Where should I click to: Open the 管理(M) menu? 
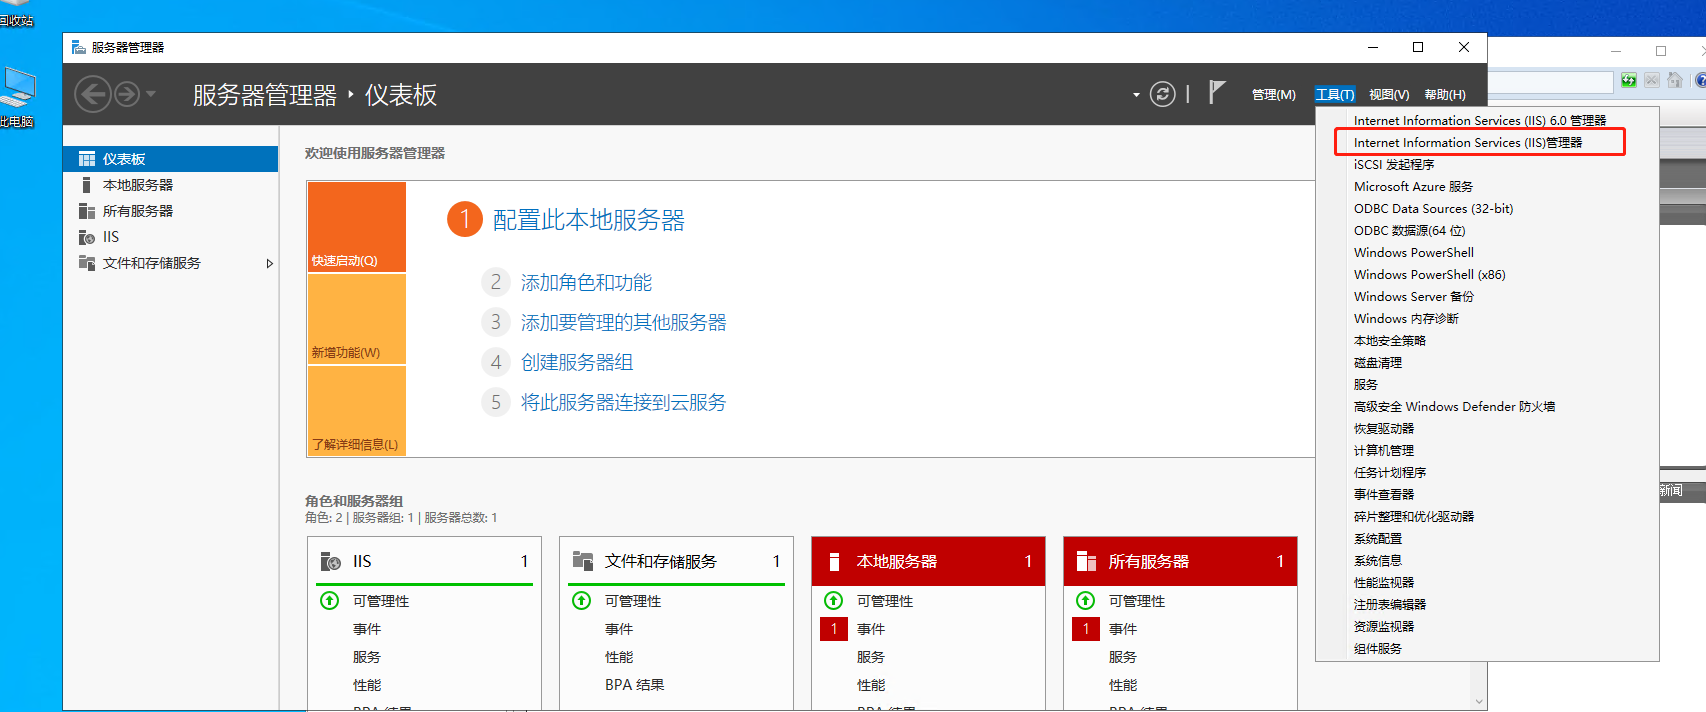click(x=1273, y=95)
